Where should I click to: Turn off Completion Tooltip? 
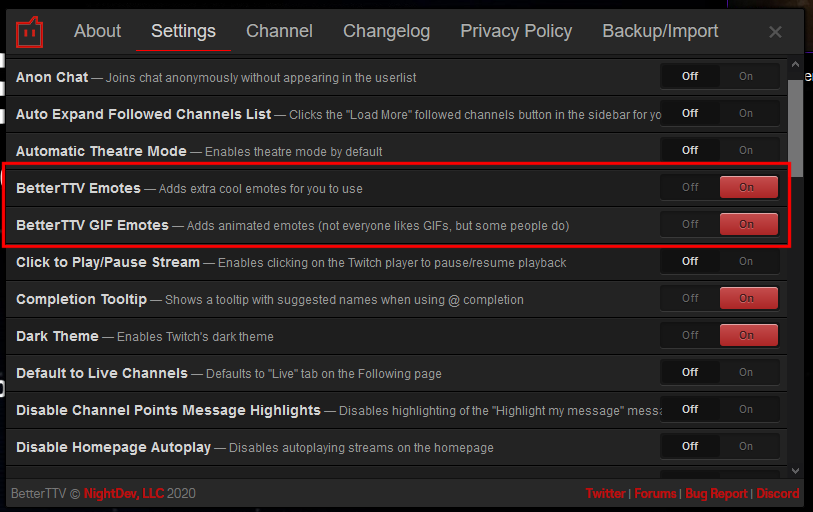(690, 298)
